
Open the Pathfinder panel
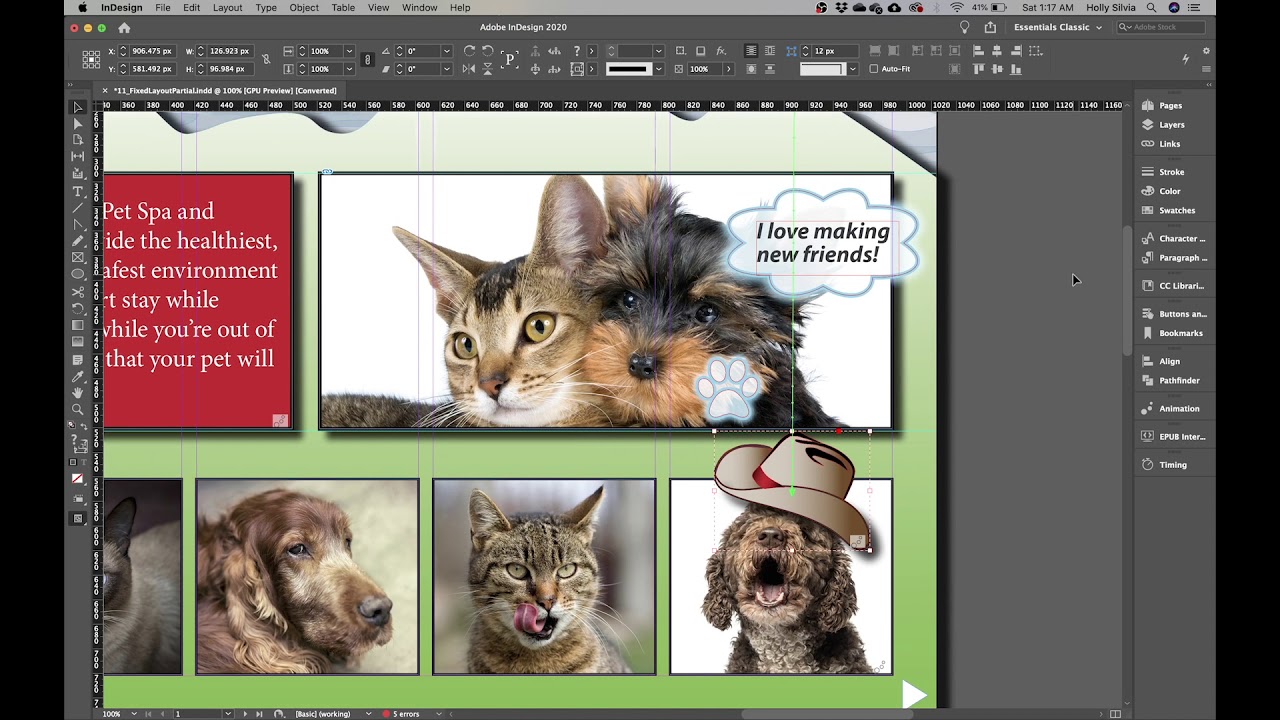[1178, 380]
